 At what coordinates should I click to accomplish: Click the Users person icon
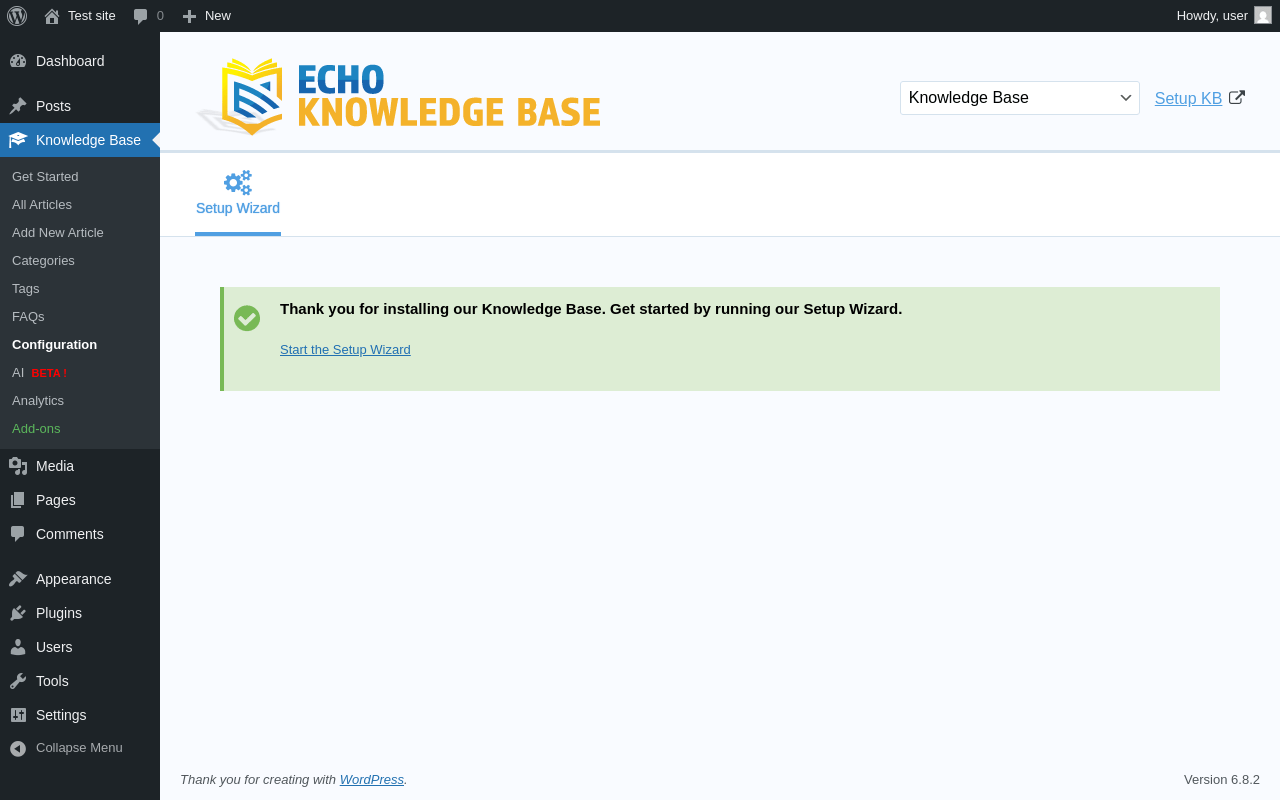click(x=18, y=647)
